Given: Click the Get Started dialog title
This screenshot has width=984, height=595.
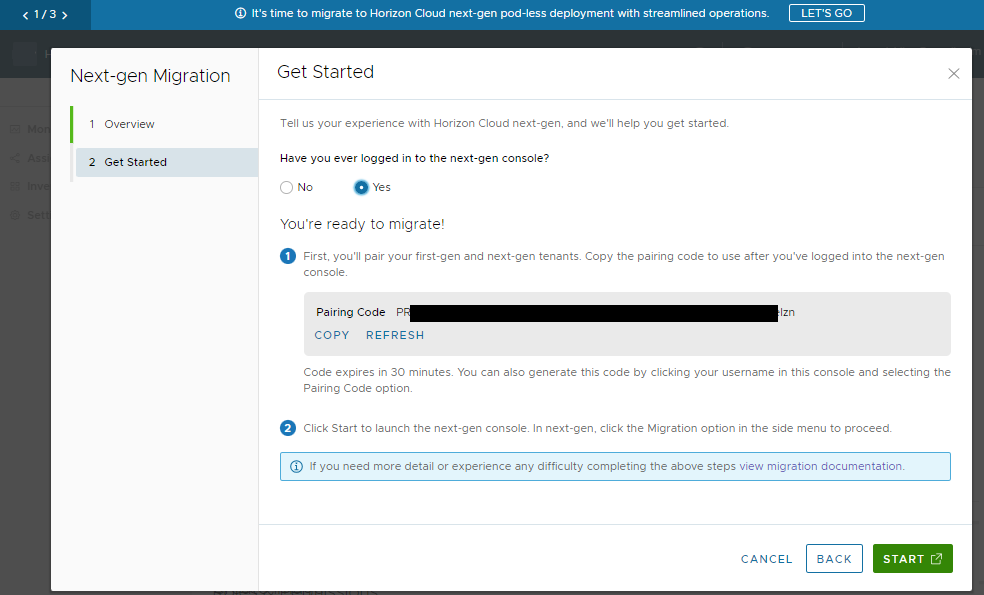Looking at the screenshot, I should tap(325, 72).
